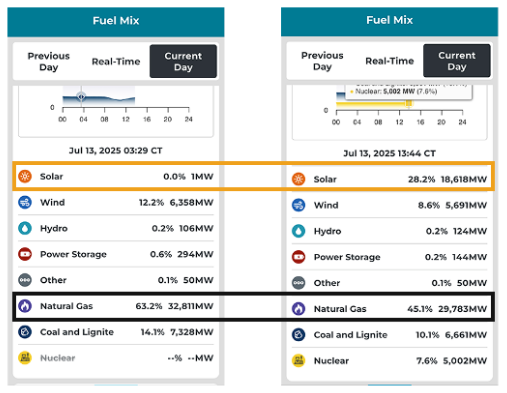Click the Hydro droplet icon in right panel
This screenshot has width=507, height=393.
point(298,231)
